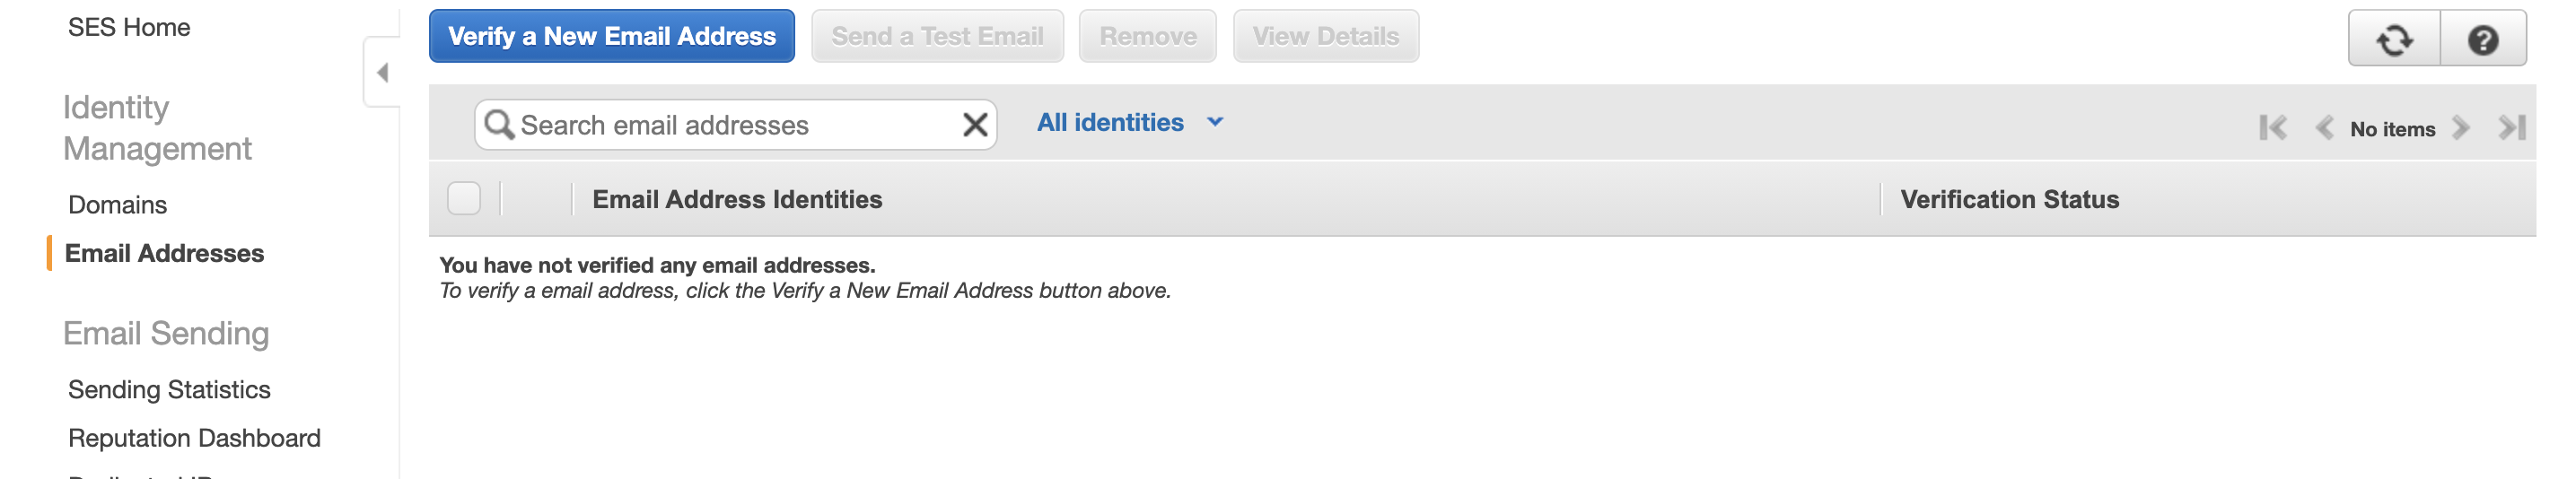This screenshot has width=2576, height=479.
Task: Click the refresh icon button
Action: pos(2393,40)
